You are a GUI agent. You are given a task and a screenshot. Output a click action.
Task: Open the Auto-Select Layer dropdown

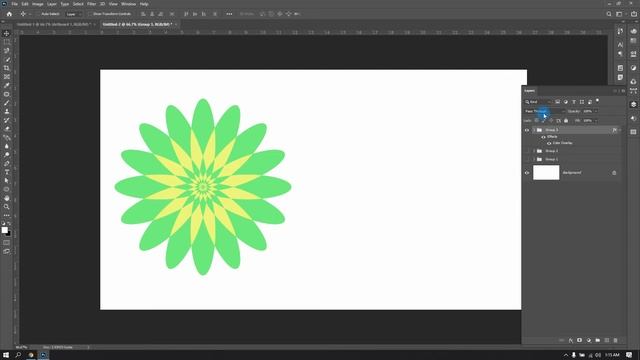pyautogui.click(x=74, y=14)
